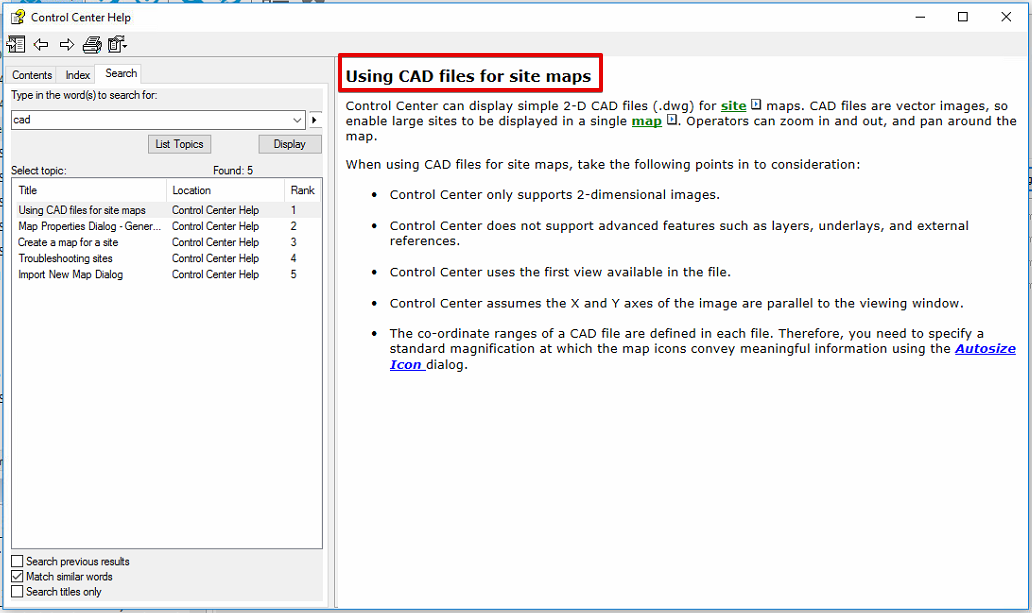Switch to the Contents tab
Image resolution: width=1032 pixels, height=613 pixels.
[32, 75]
